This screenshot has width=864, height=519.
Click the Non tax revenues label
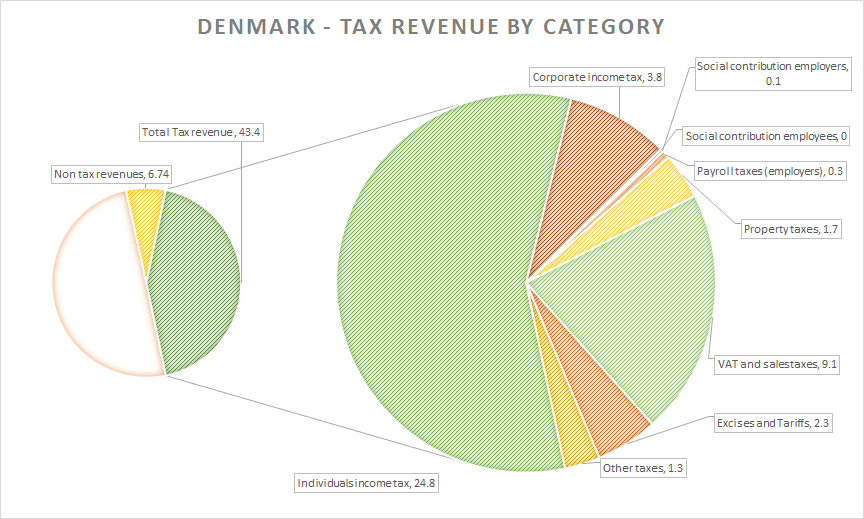(110, 175)
